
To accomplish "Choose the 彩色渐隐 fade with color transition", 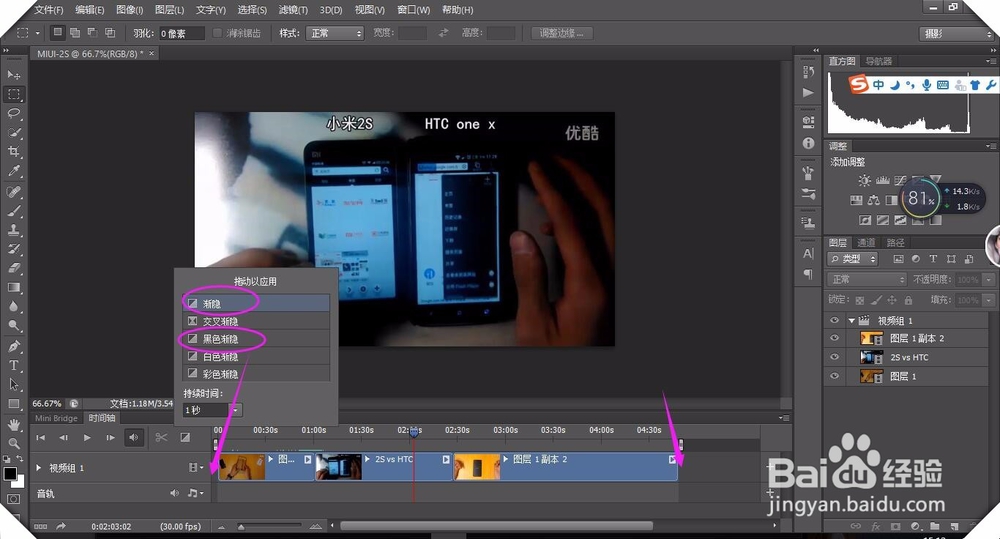I will point(256,374).
